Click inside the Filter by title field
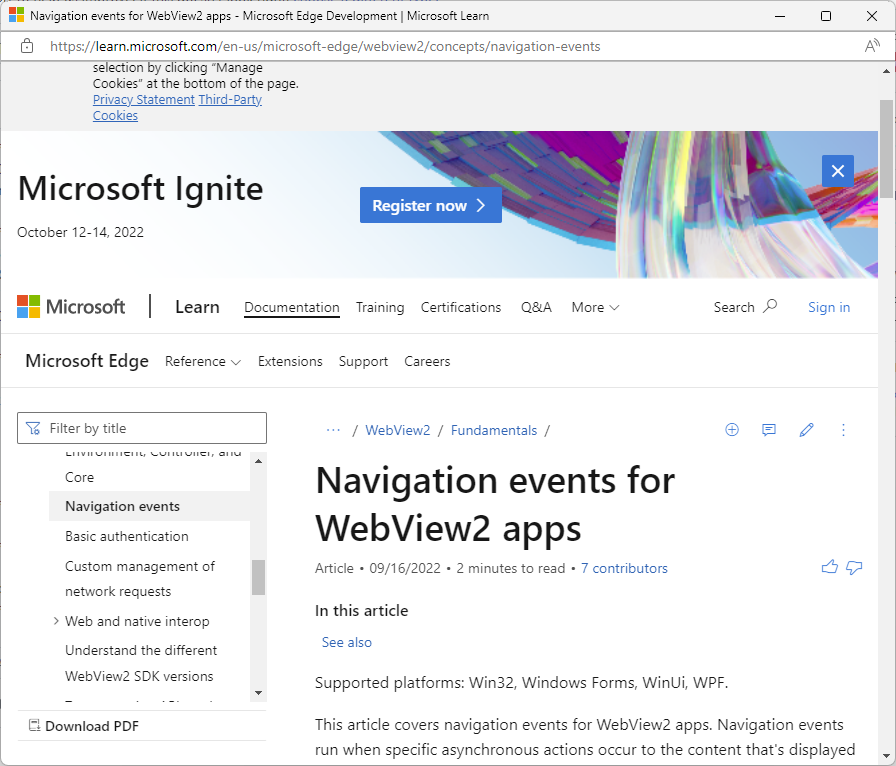The height and width of the screenshot is (766, 896). 141,427
